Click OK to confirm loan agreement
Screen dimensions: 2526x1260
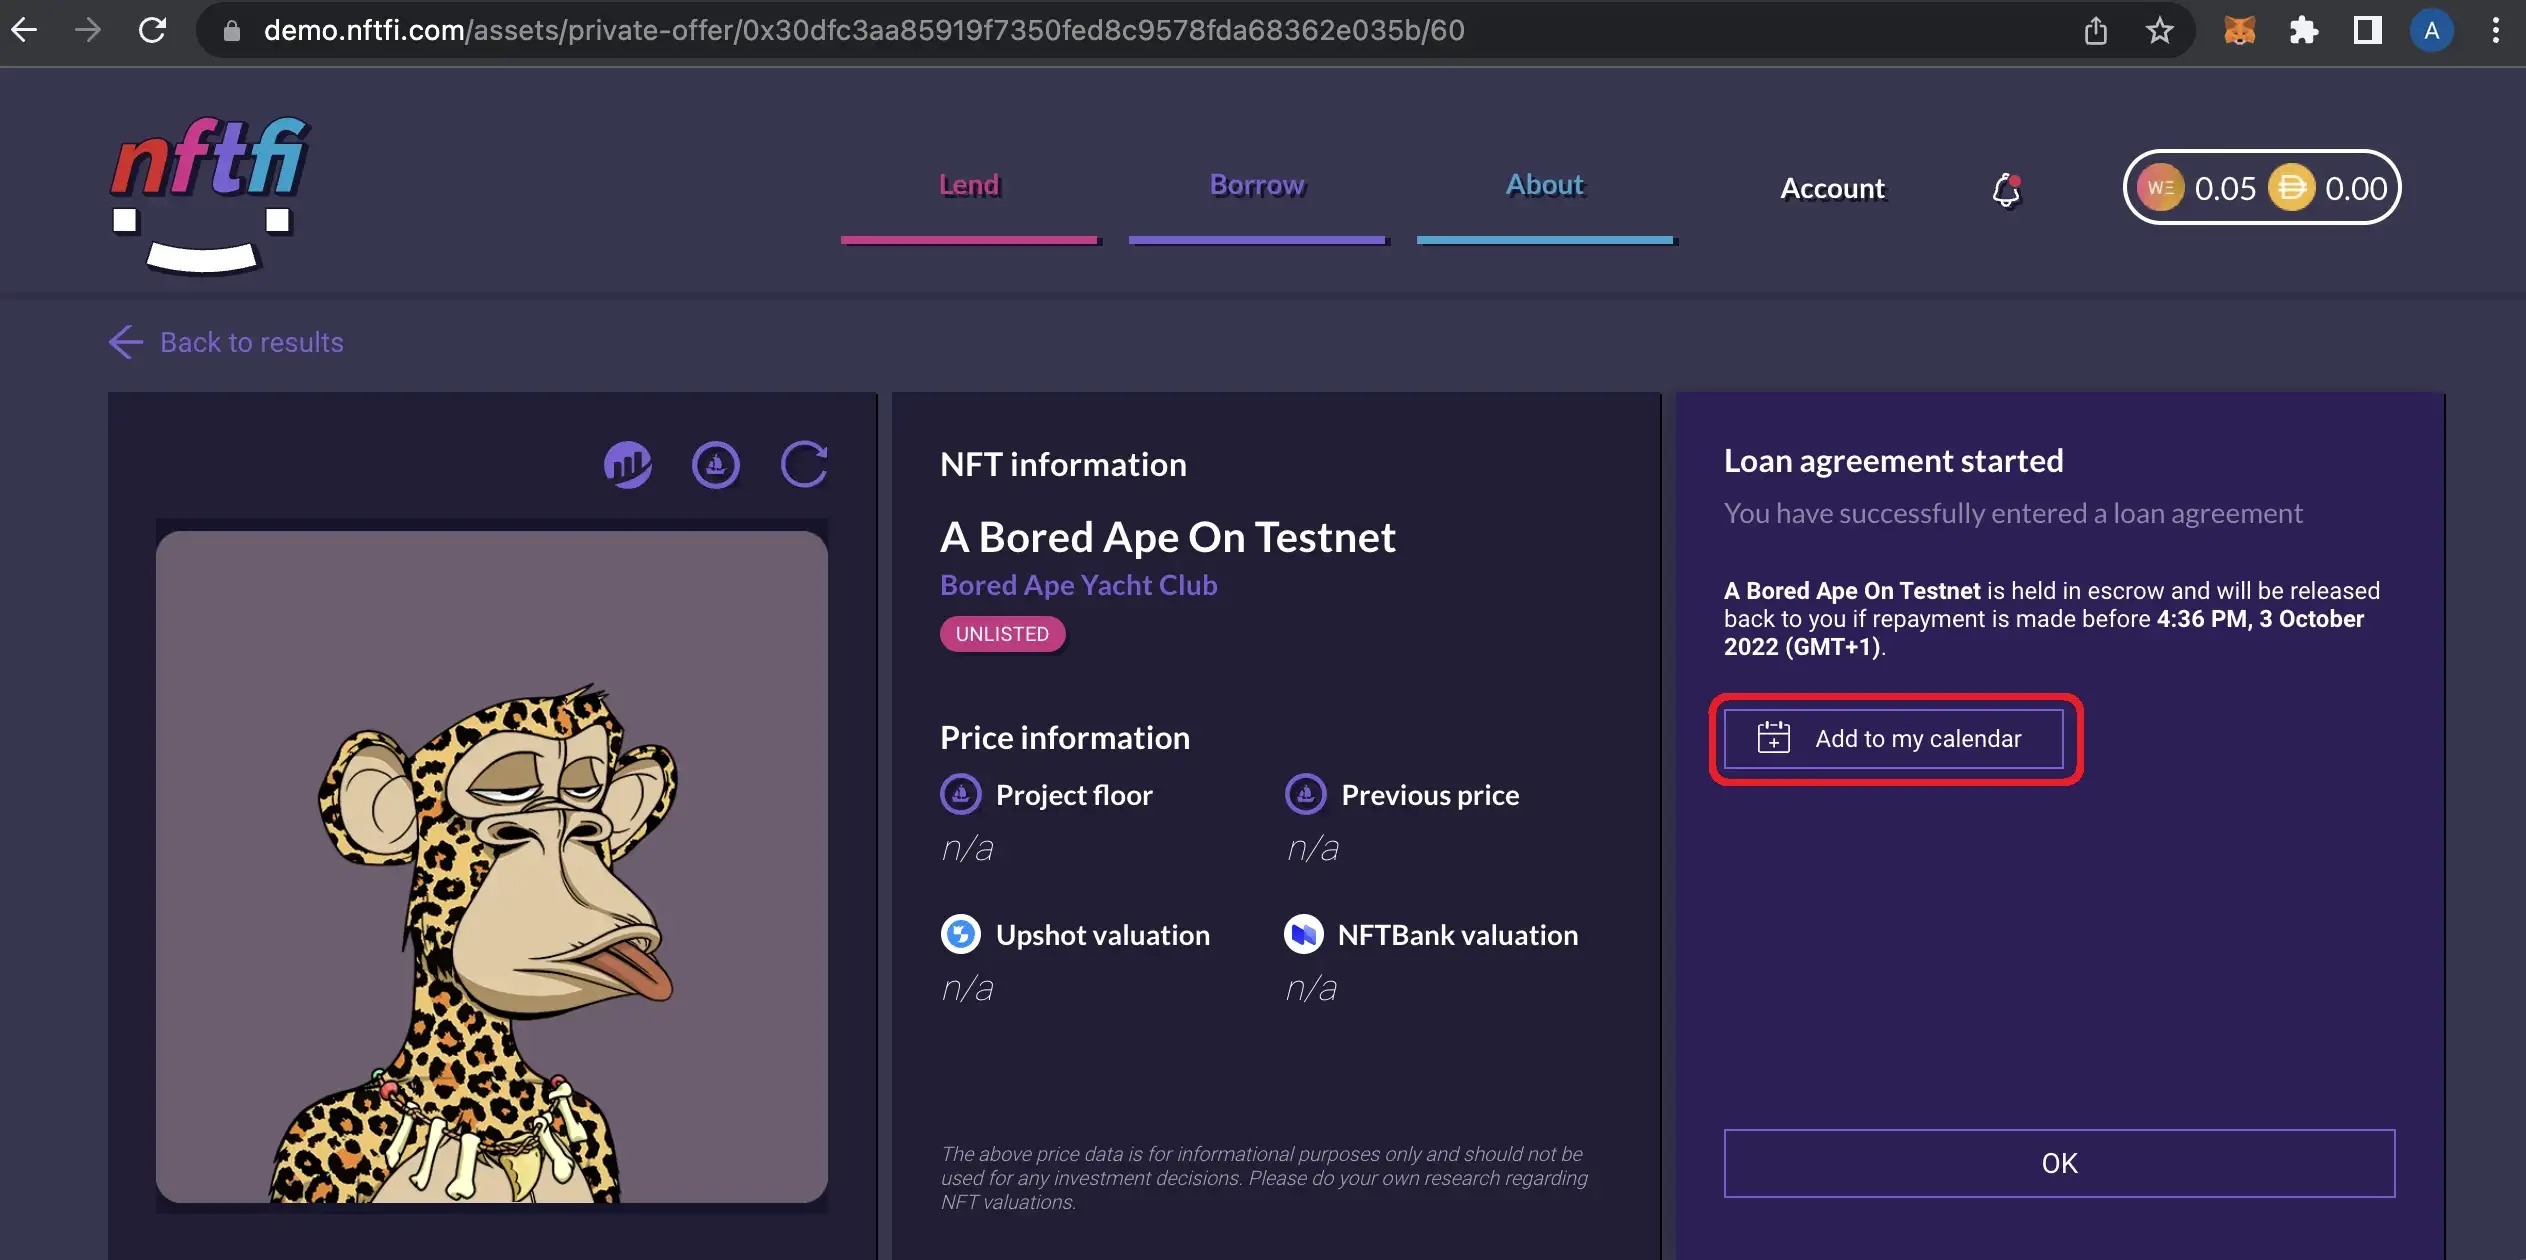pos(2059,1163)
